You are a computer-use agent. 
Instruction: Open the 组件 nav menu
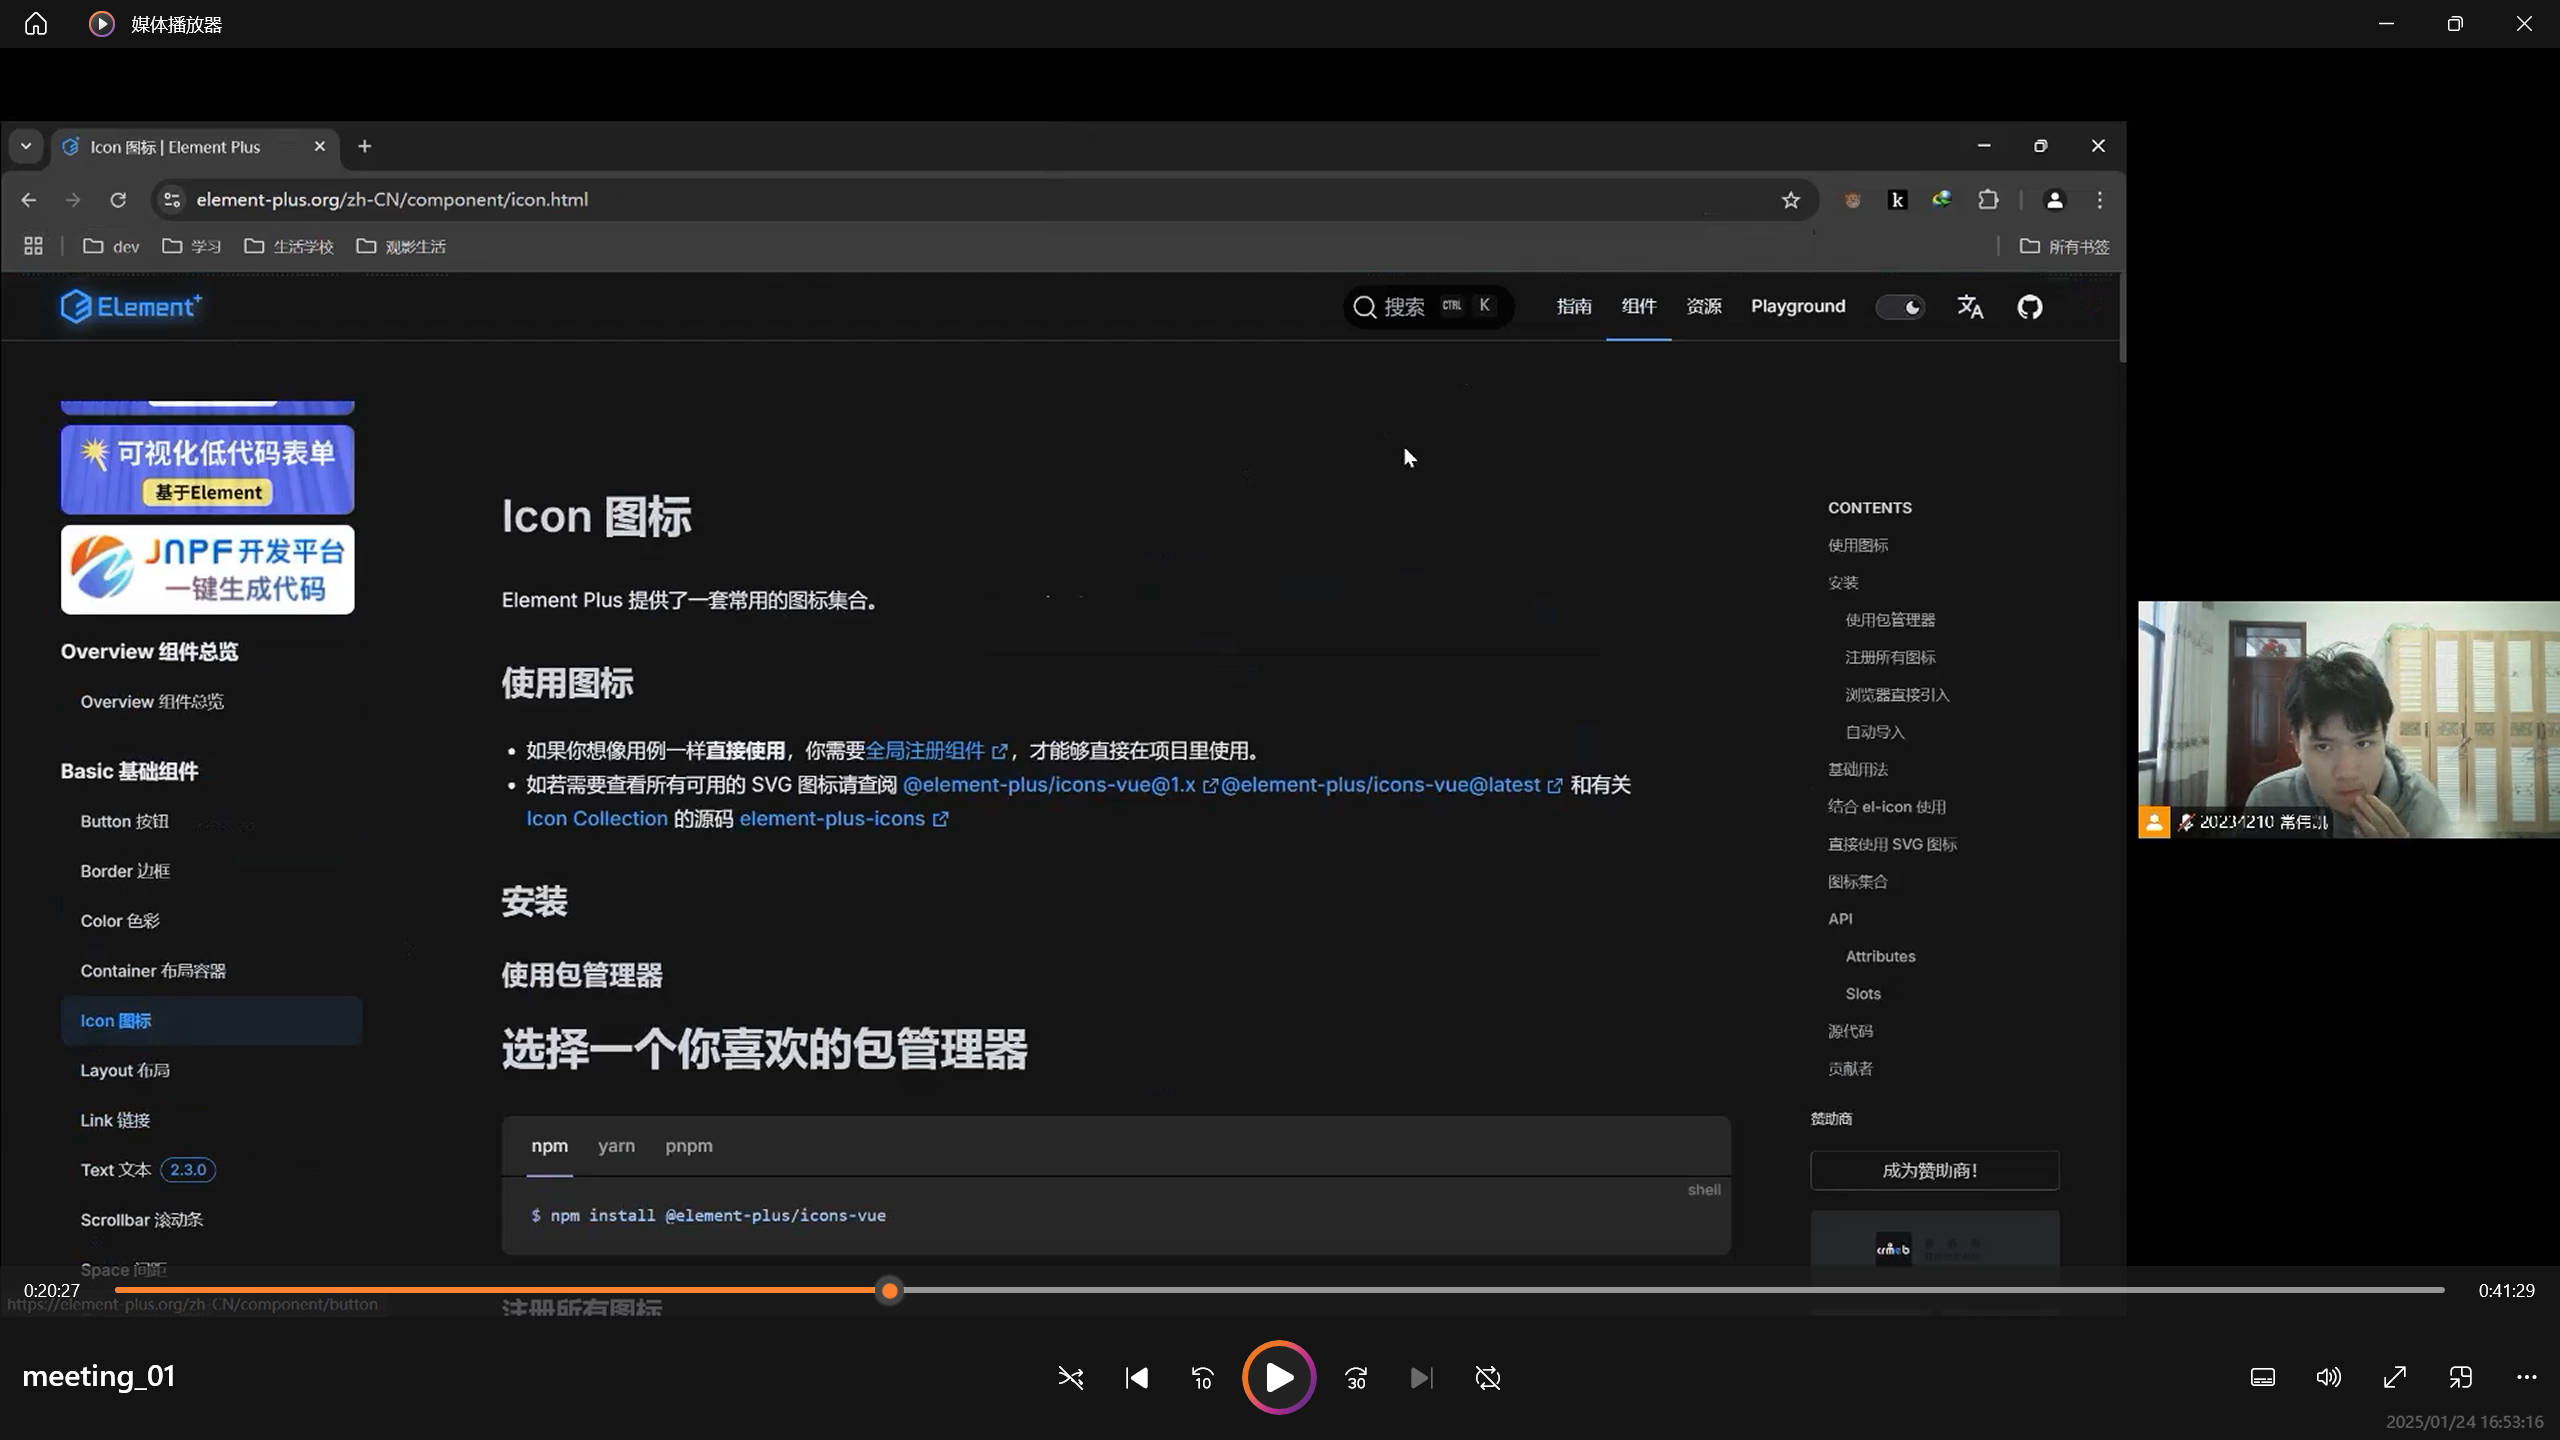click(x=1638, y=306)
